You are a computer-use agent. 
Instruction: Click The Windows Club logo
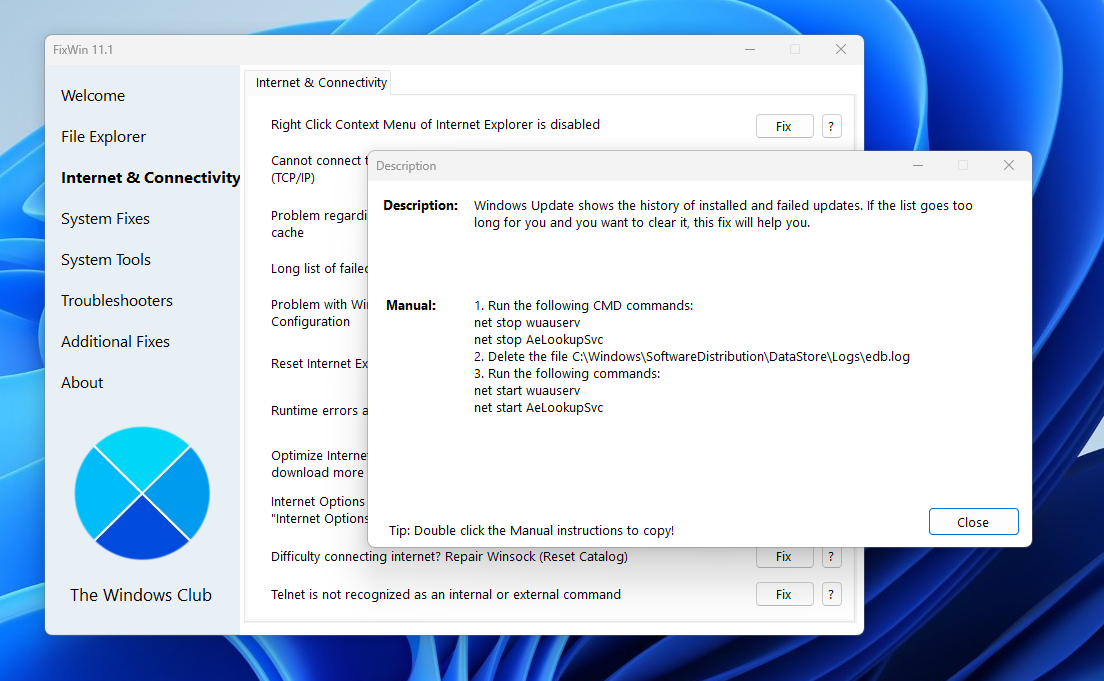142,493
